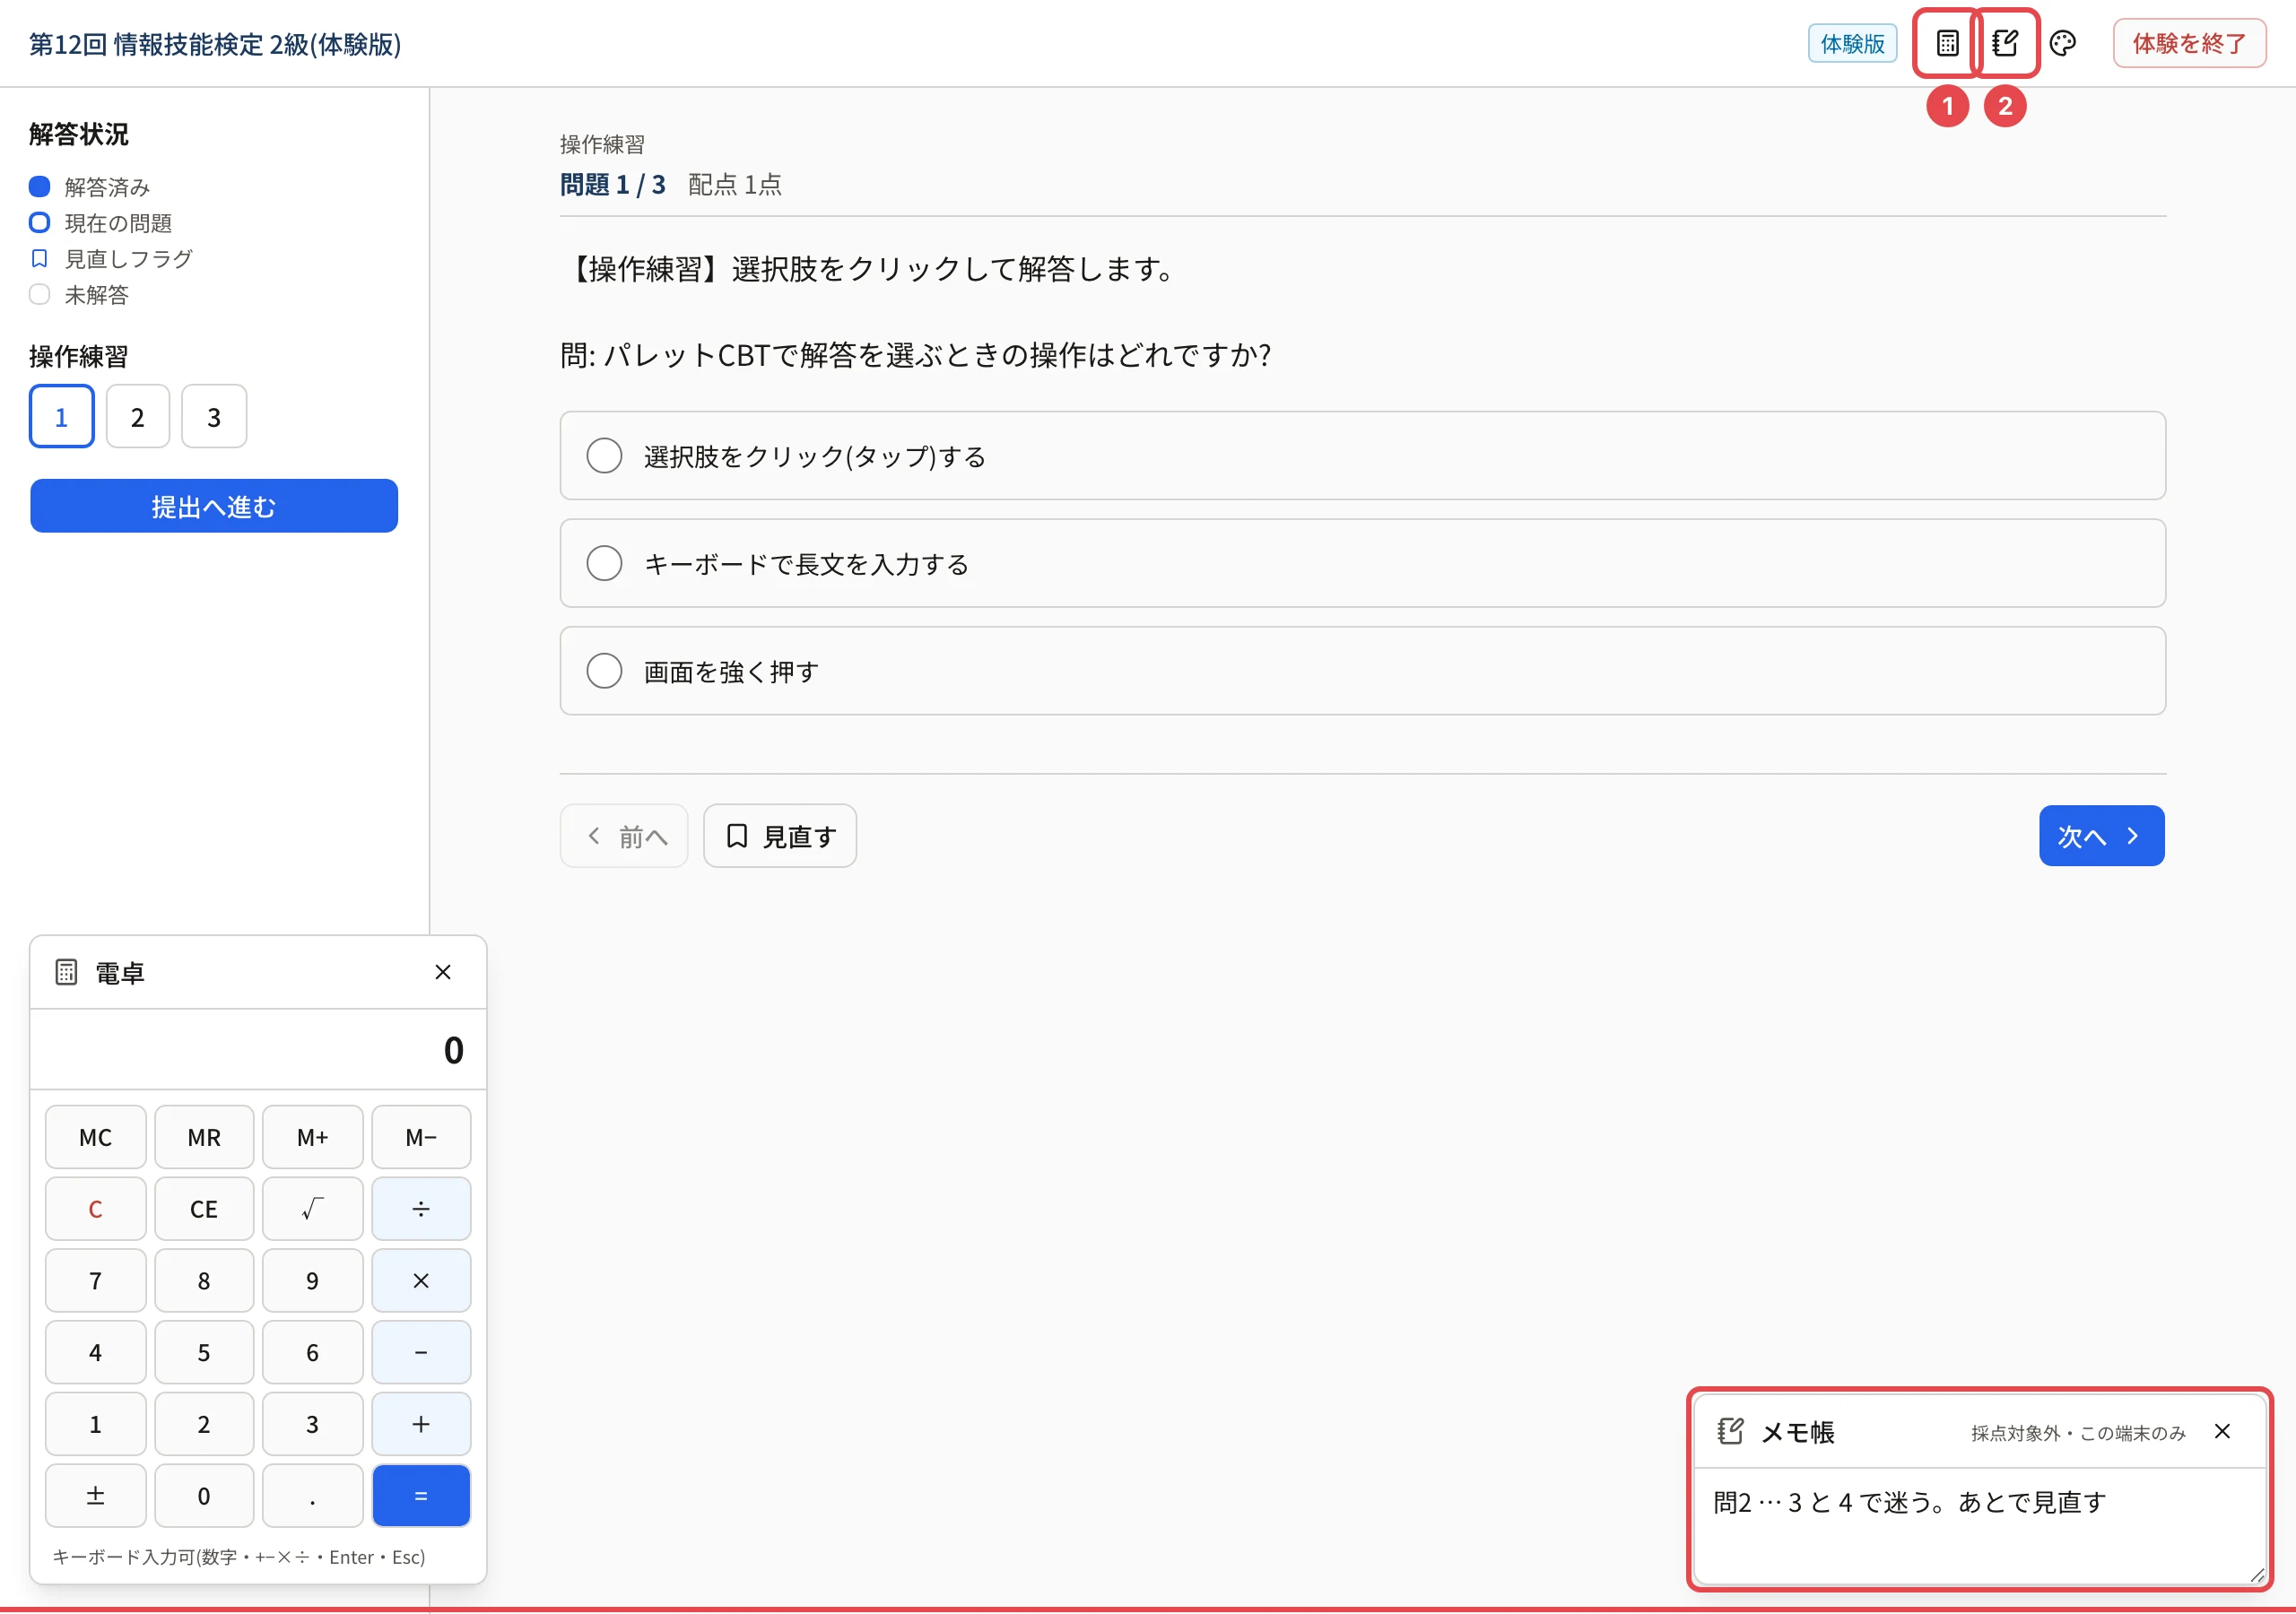Click the square root key on calculator
This screenshot has height=1614, width=2296.
pyautogui.click(x=312, y=1208)
